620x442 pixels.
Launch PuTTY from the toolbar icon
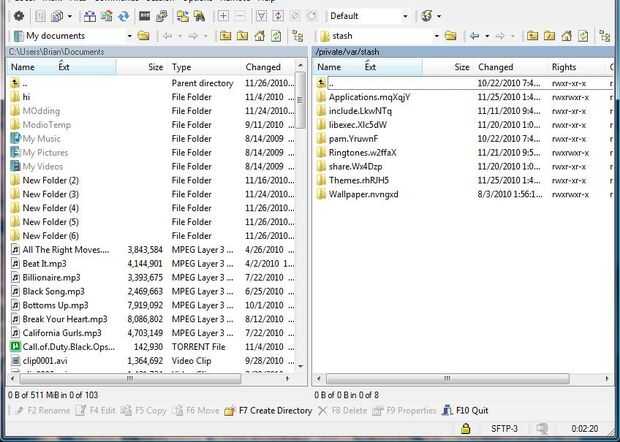(x=161, y=16)
